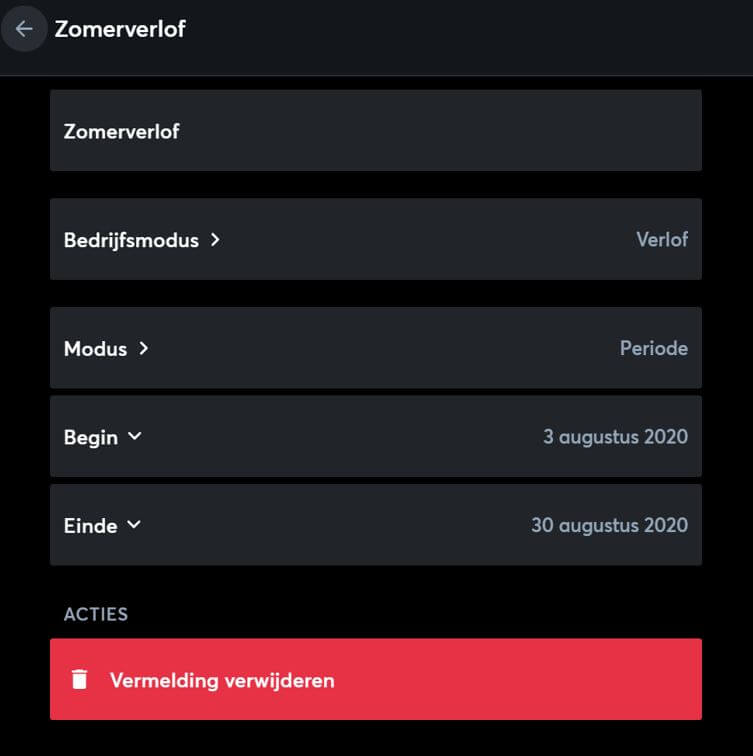Click the chevron next to Bedrijfsmodus
This screenshot has height=756, width=753.
215,240
